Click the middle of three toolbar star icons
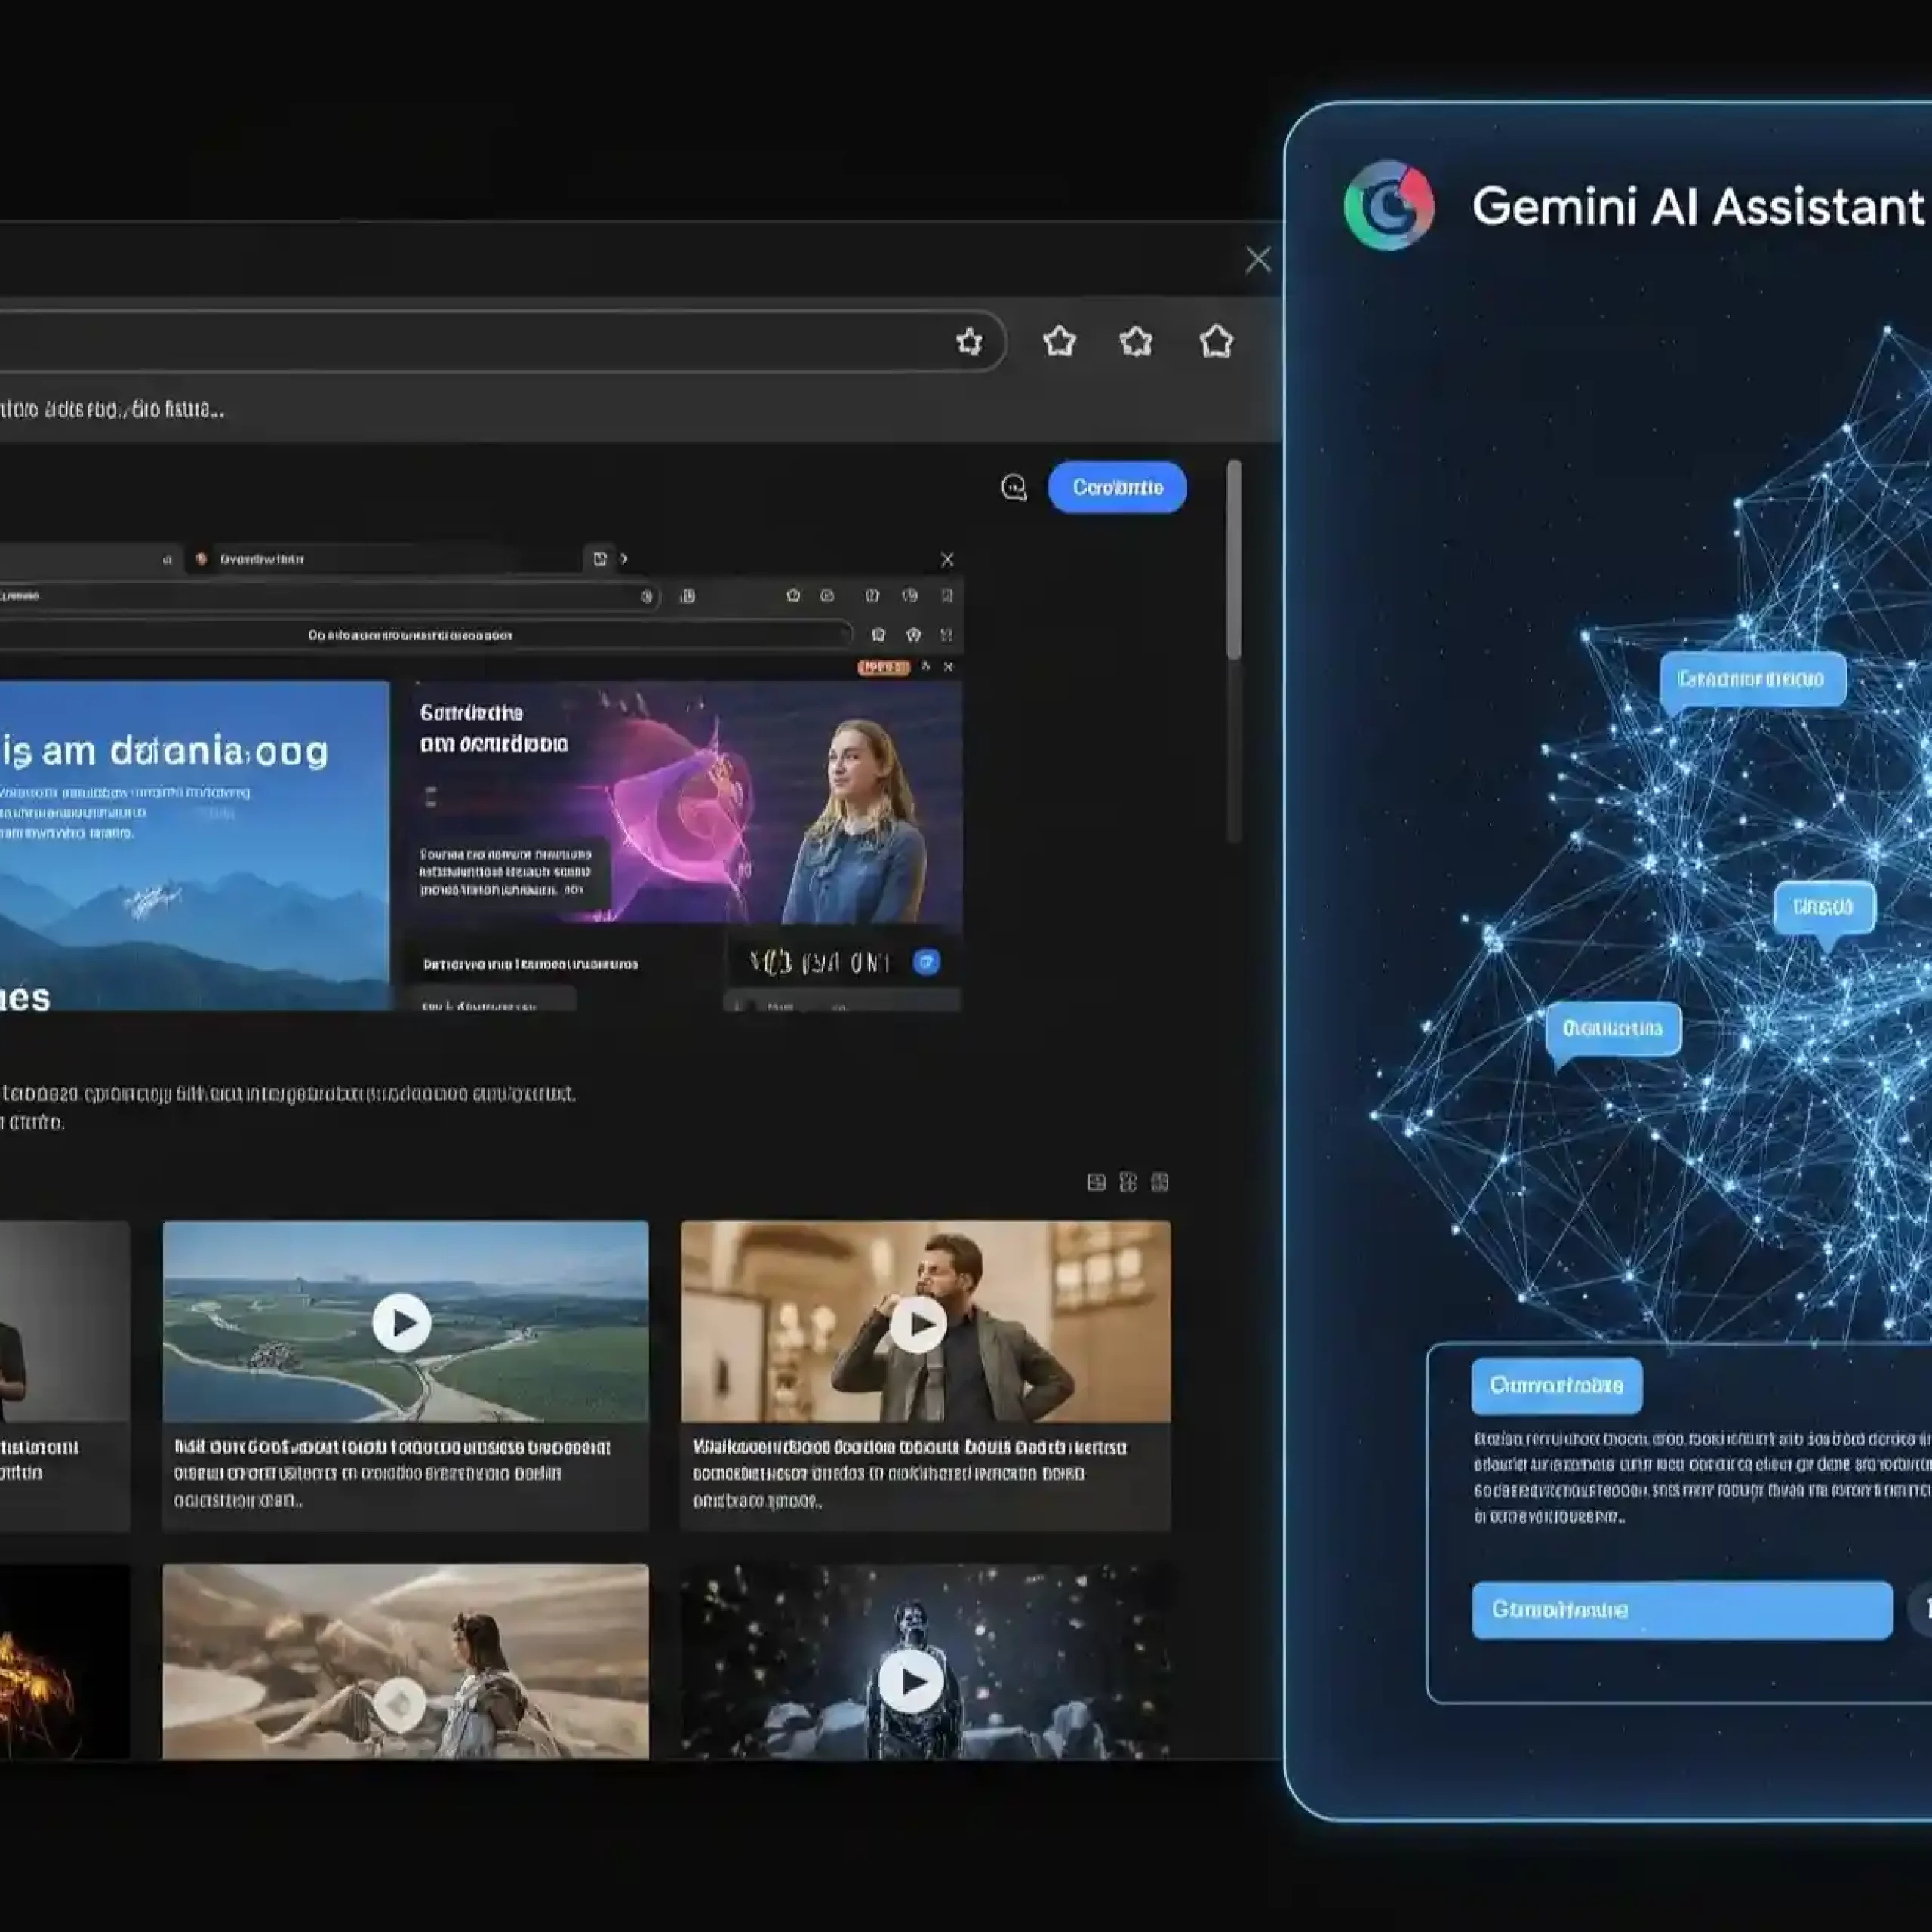 point(1136,342)
